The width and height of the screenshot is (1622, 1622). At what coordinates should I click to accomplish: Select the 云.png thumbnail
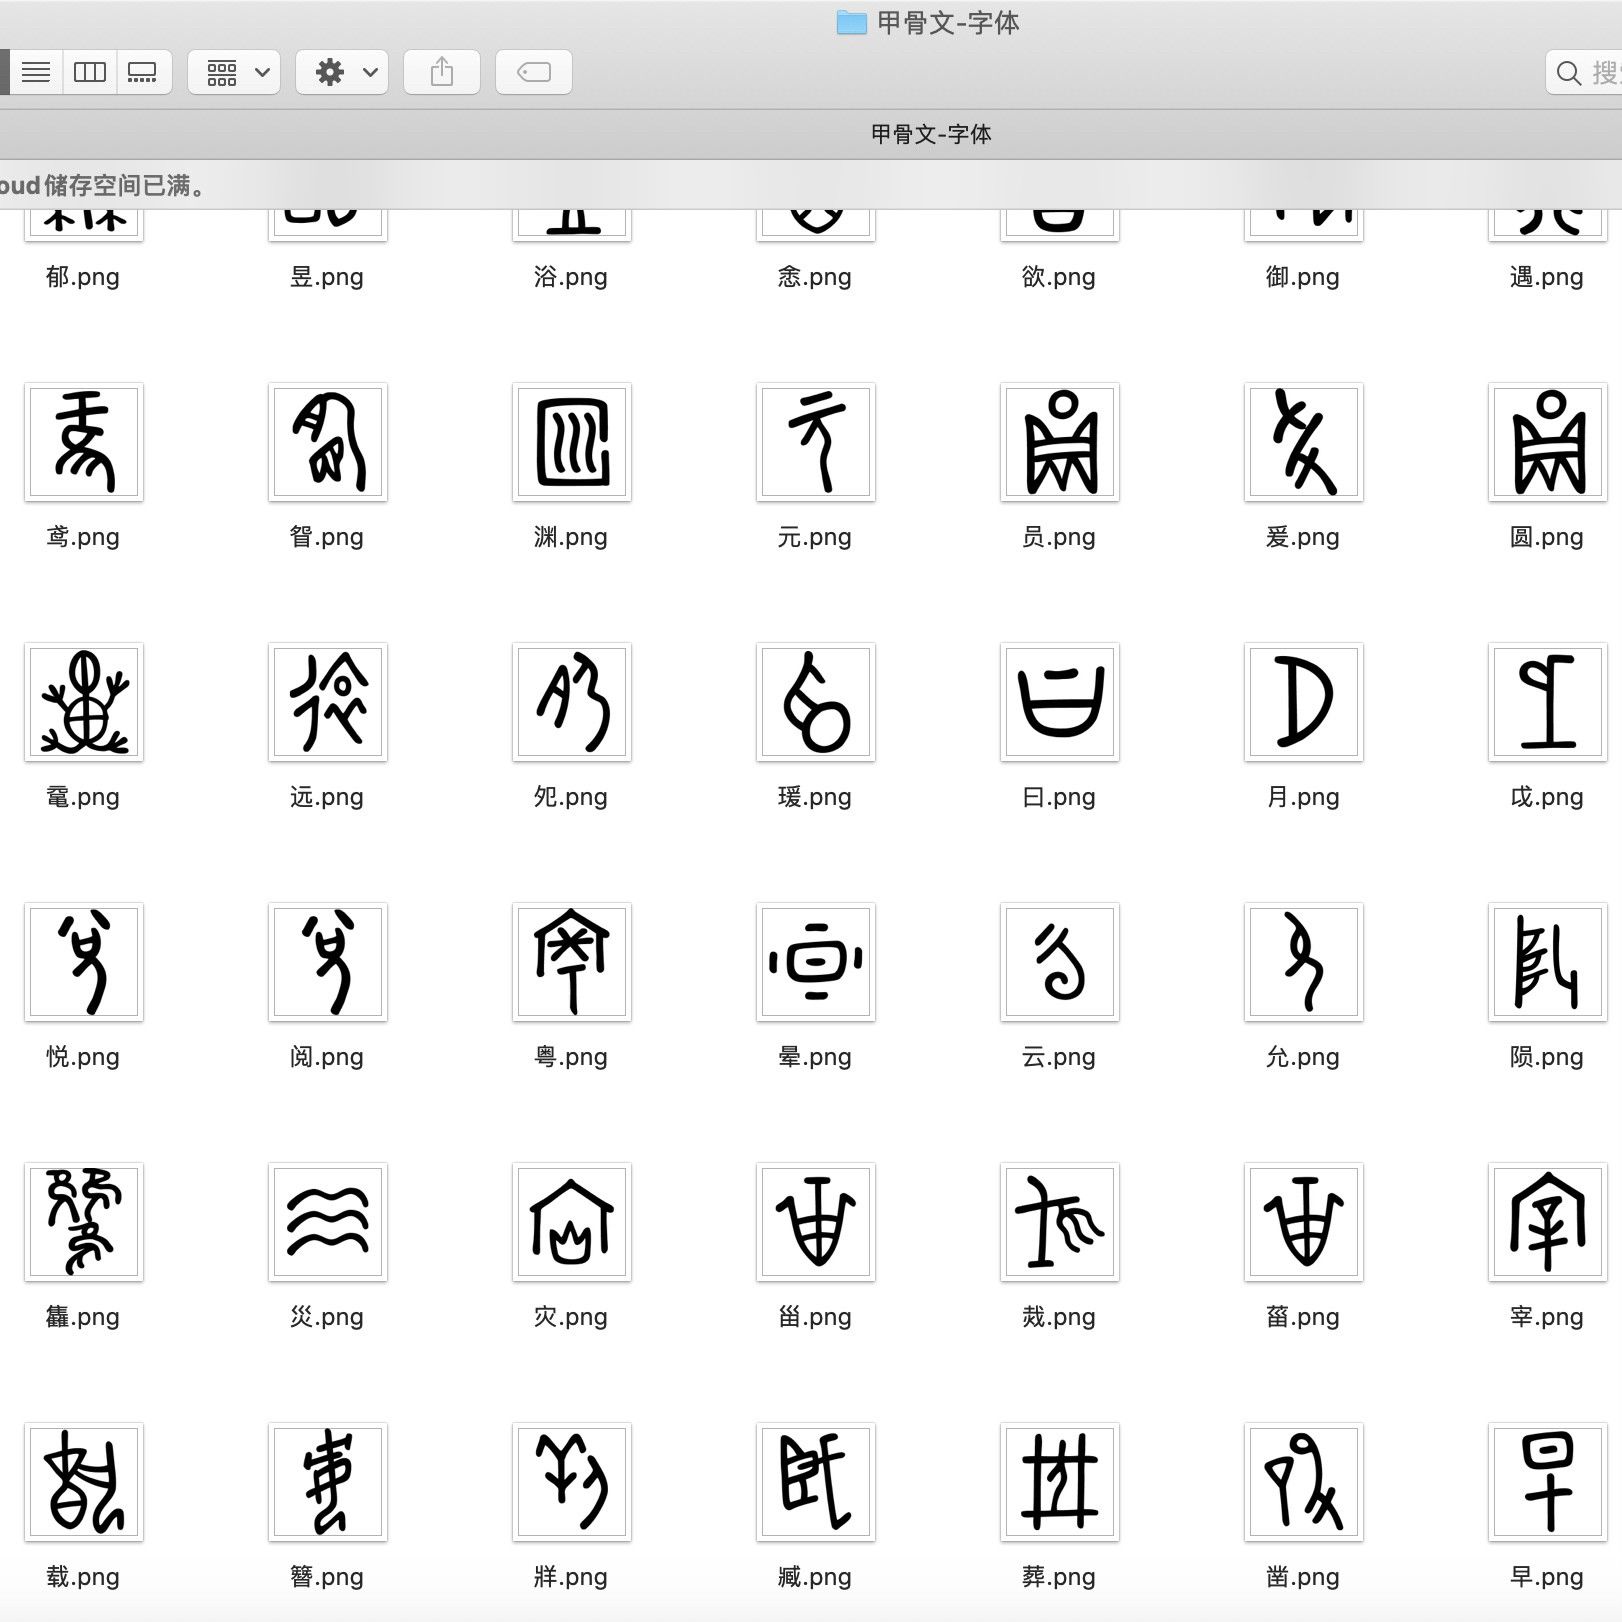(1059, 962)
